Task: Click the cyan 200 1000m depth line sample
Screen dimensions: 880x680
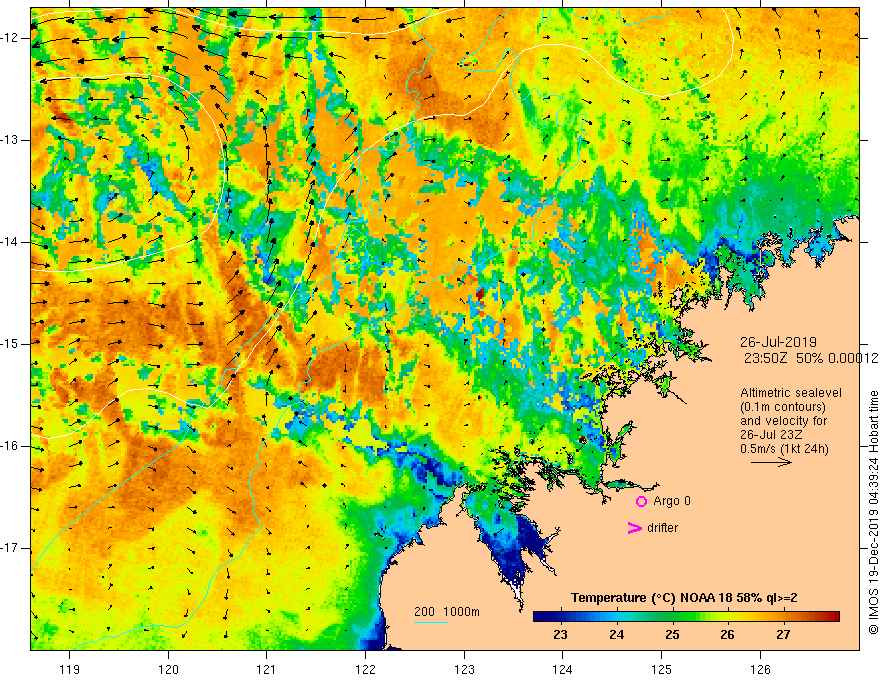Action: click(x=430, y=622)
